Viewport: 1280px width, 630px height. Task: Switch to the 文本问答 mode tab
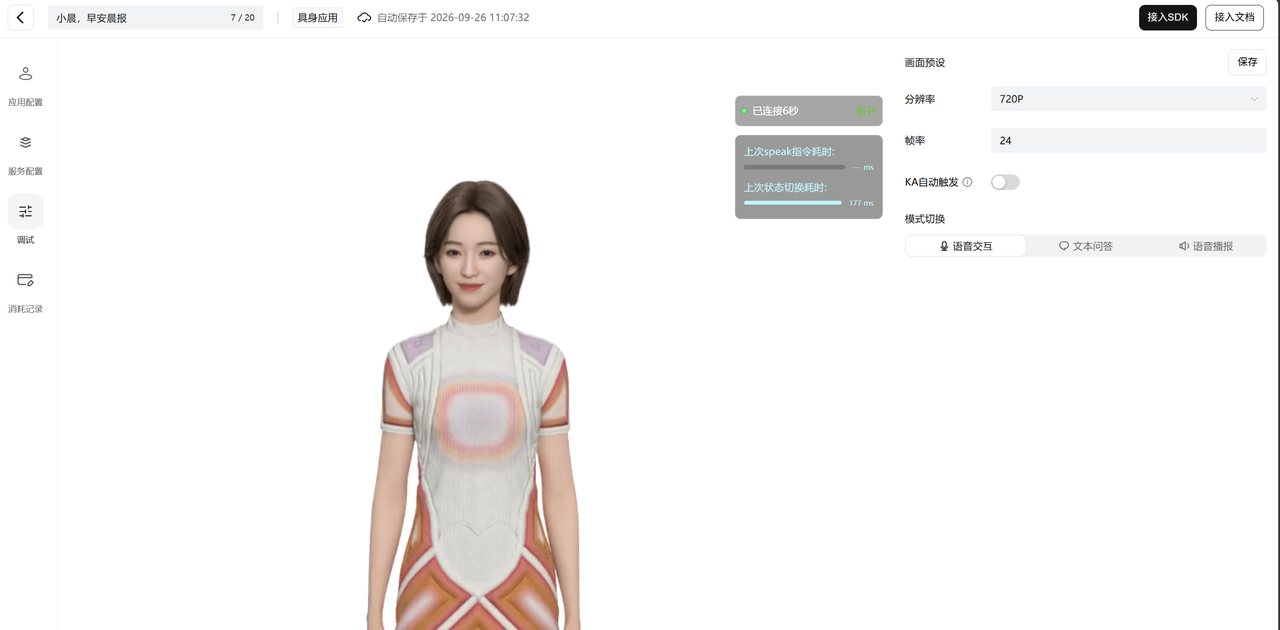pyautogui.click(x=1086, y=246)
